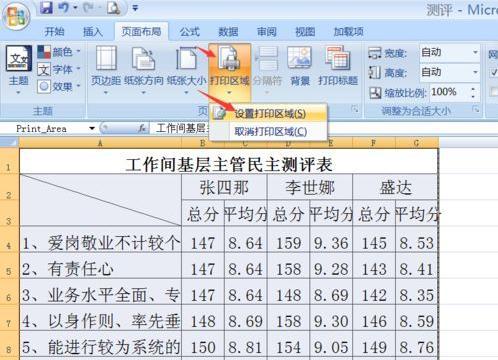Screen dimensions: 498x360
Task: Switch to the 页面布局 tab
Action: tap(141, 32)
